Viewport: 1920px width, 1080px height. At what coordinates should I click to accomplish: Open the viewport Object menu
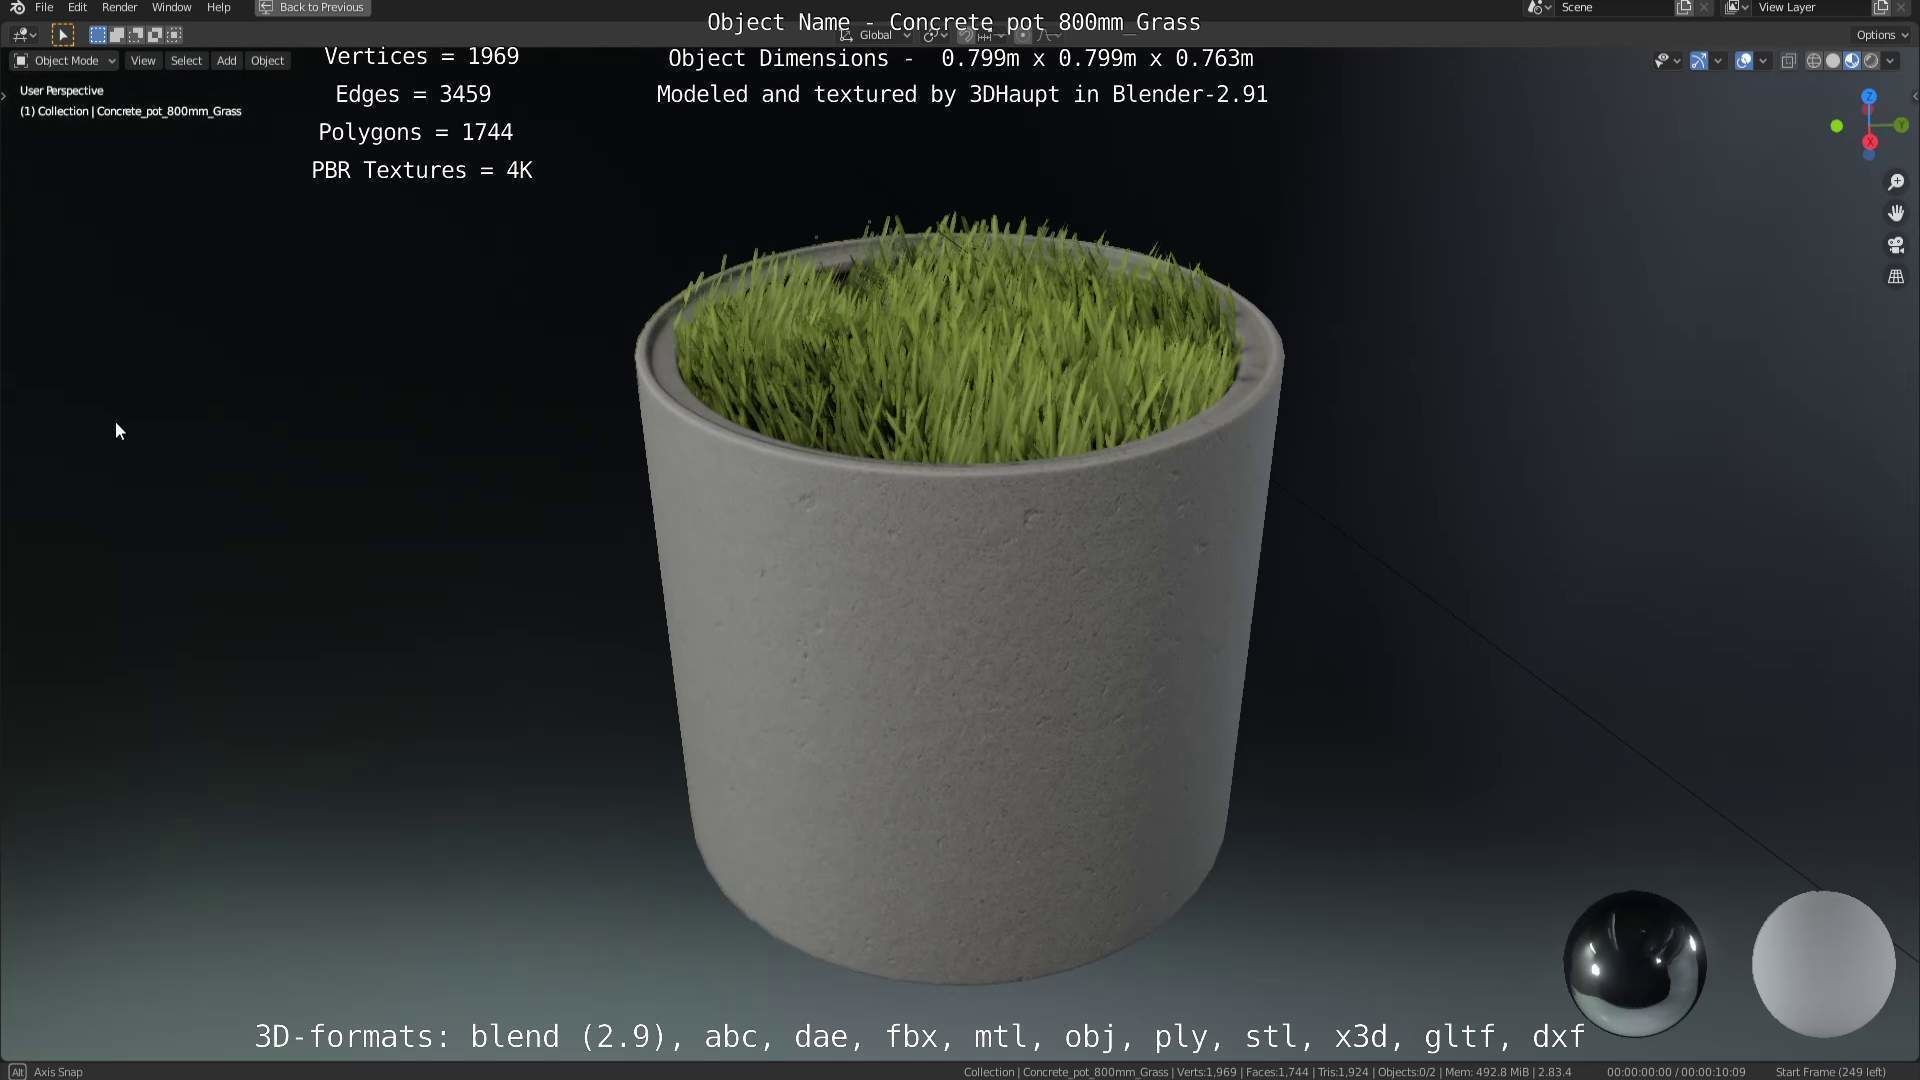pos(267,61)
